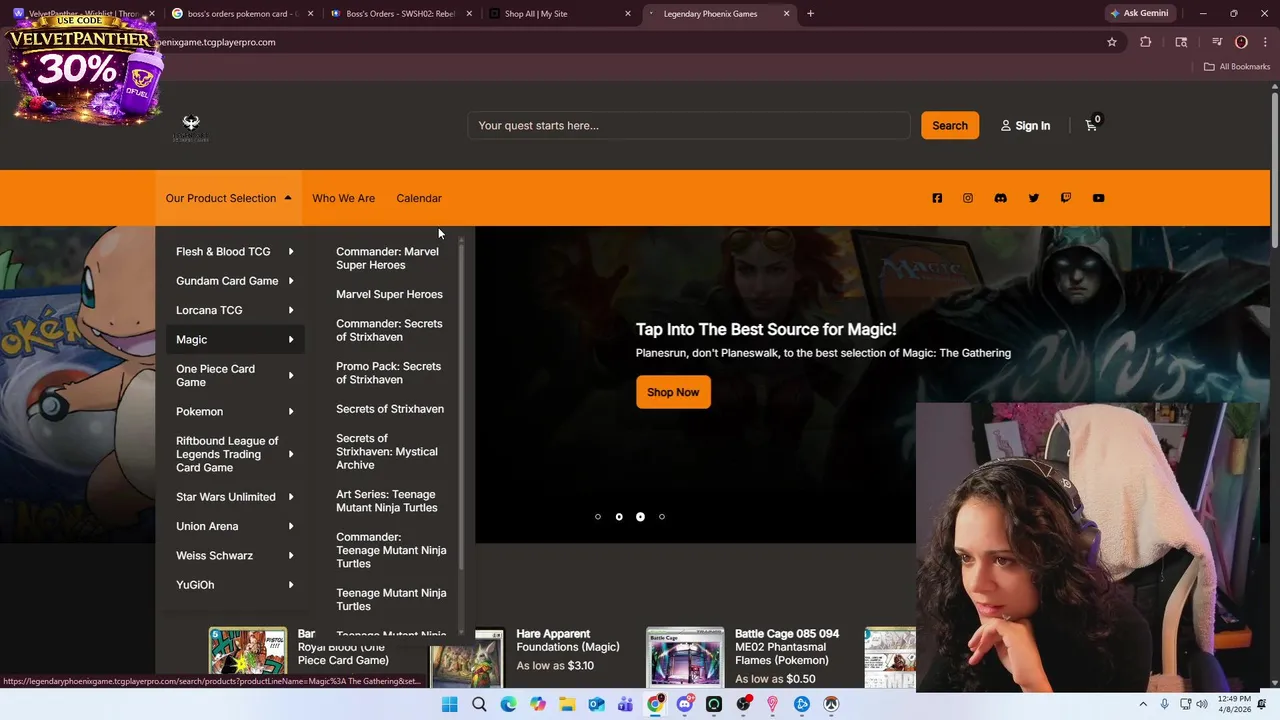Open Microsoft Teams from the taskbar
The width and height of the screenshot is (1280, 720).
[x=625, y=704]
